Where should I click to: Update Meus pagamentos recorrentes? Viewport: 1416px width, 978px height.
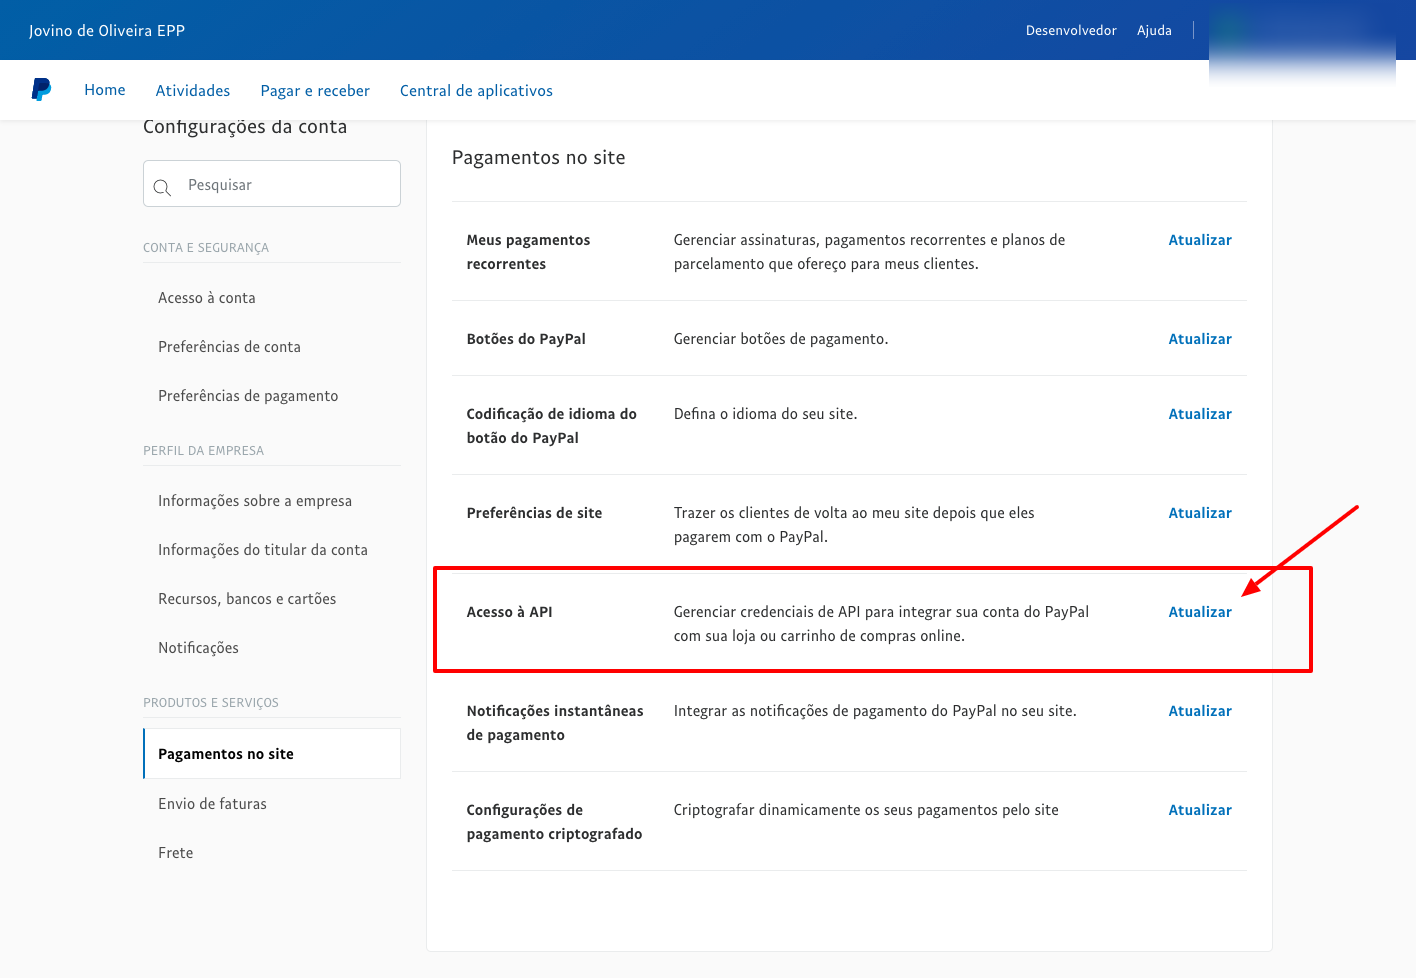(1200, 240)
